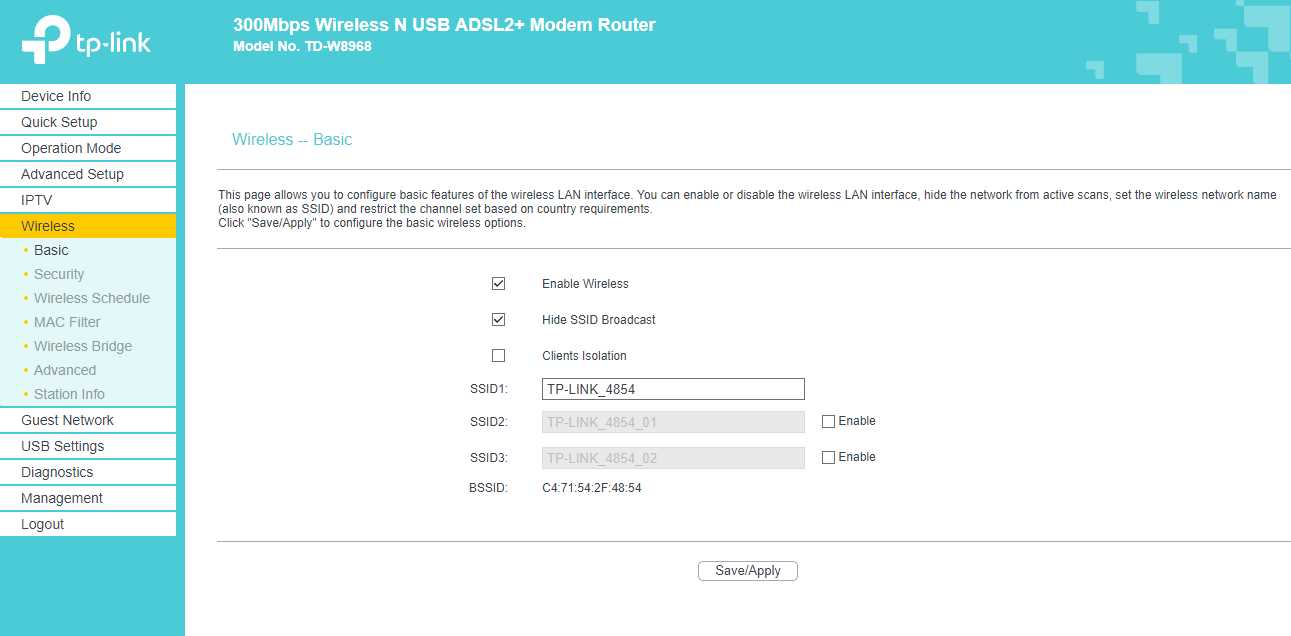This screenshot has width=1291, height=636.
Task: Click the SSID1 text field
Action: 673,389
